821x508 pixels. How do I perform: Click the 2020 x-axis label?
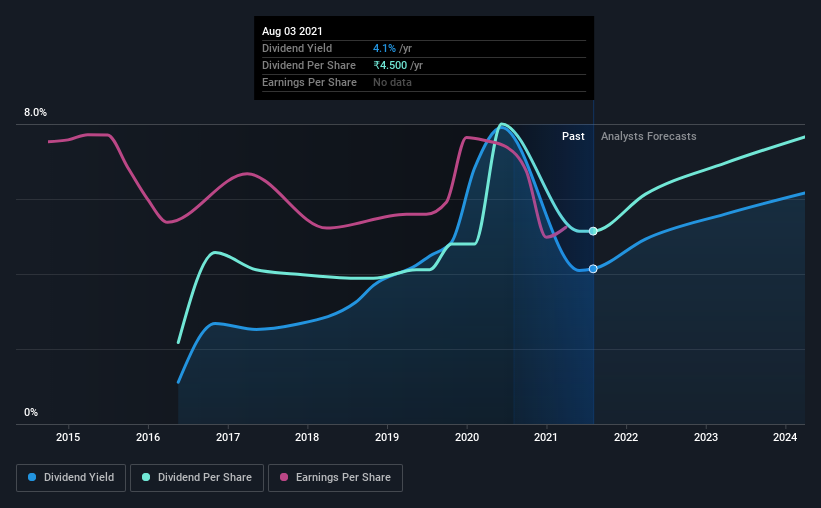[467, 437]
